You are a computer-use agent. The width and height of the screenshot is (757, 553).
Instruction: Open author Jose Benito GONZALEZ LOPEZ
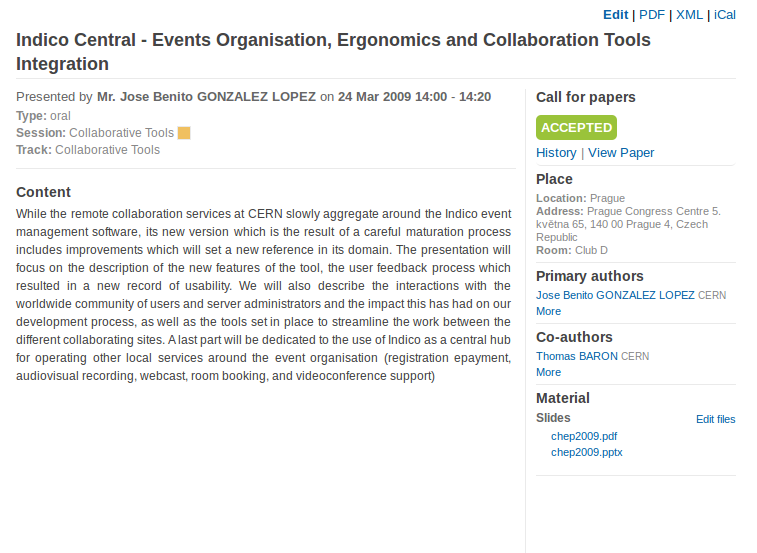(x=615, y=295)
